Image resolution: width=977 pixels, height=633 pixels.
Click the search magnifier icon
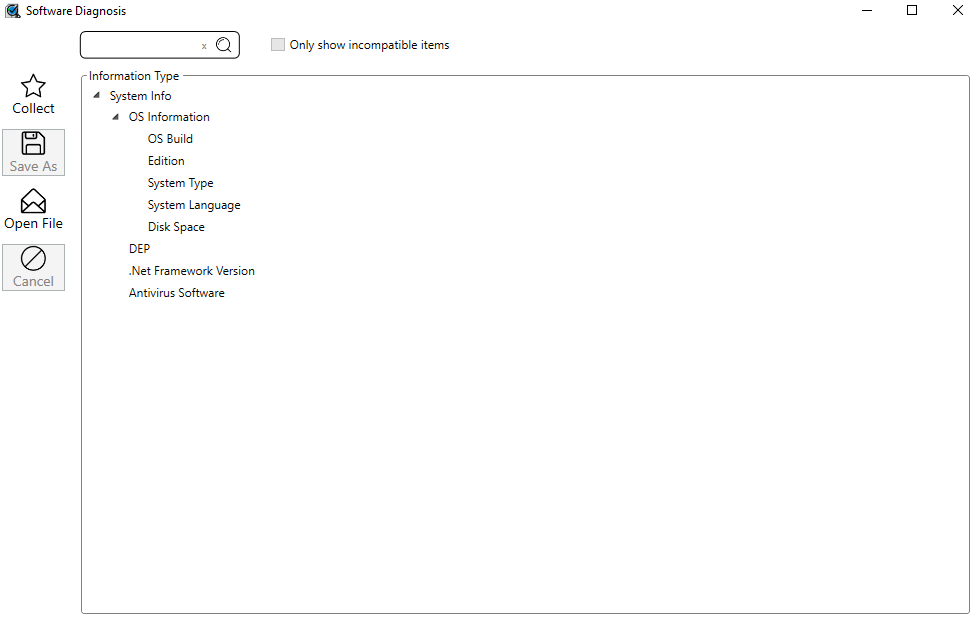coord(224,45)
